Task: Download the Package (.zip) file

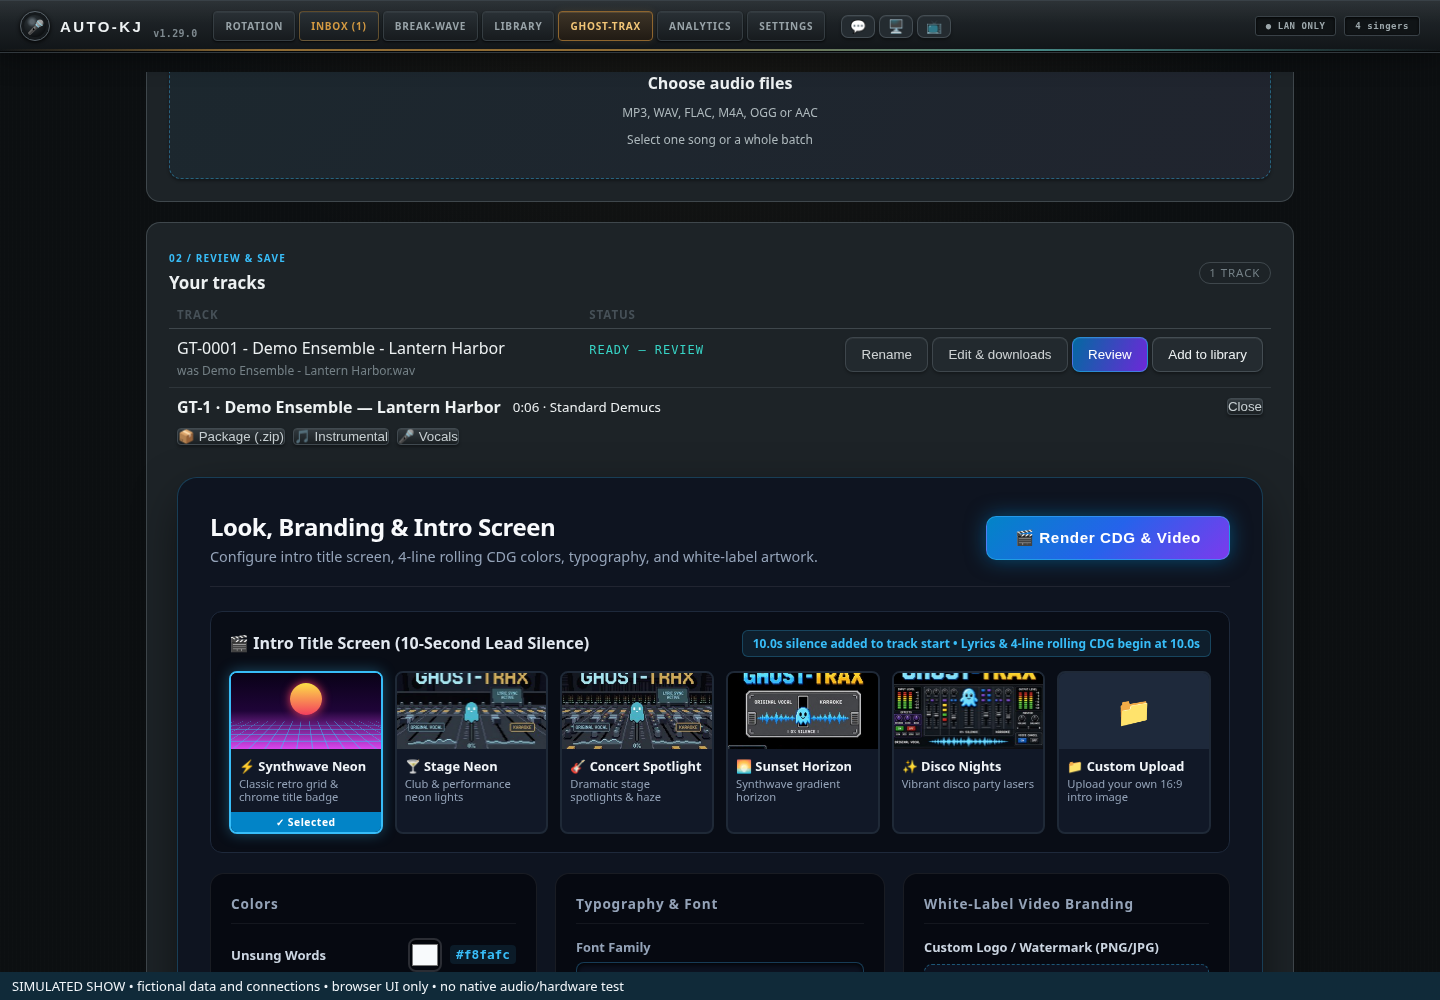Action: [231, 437]
